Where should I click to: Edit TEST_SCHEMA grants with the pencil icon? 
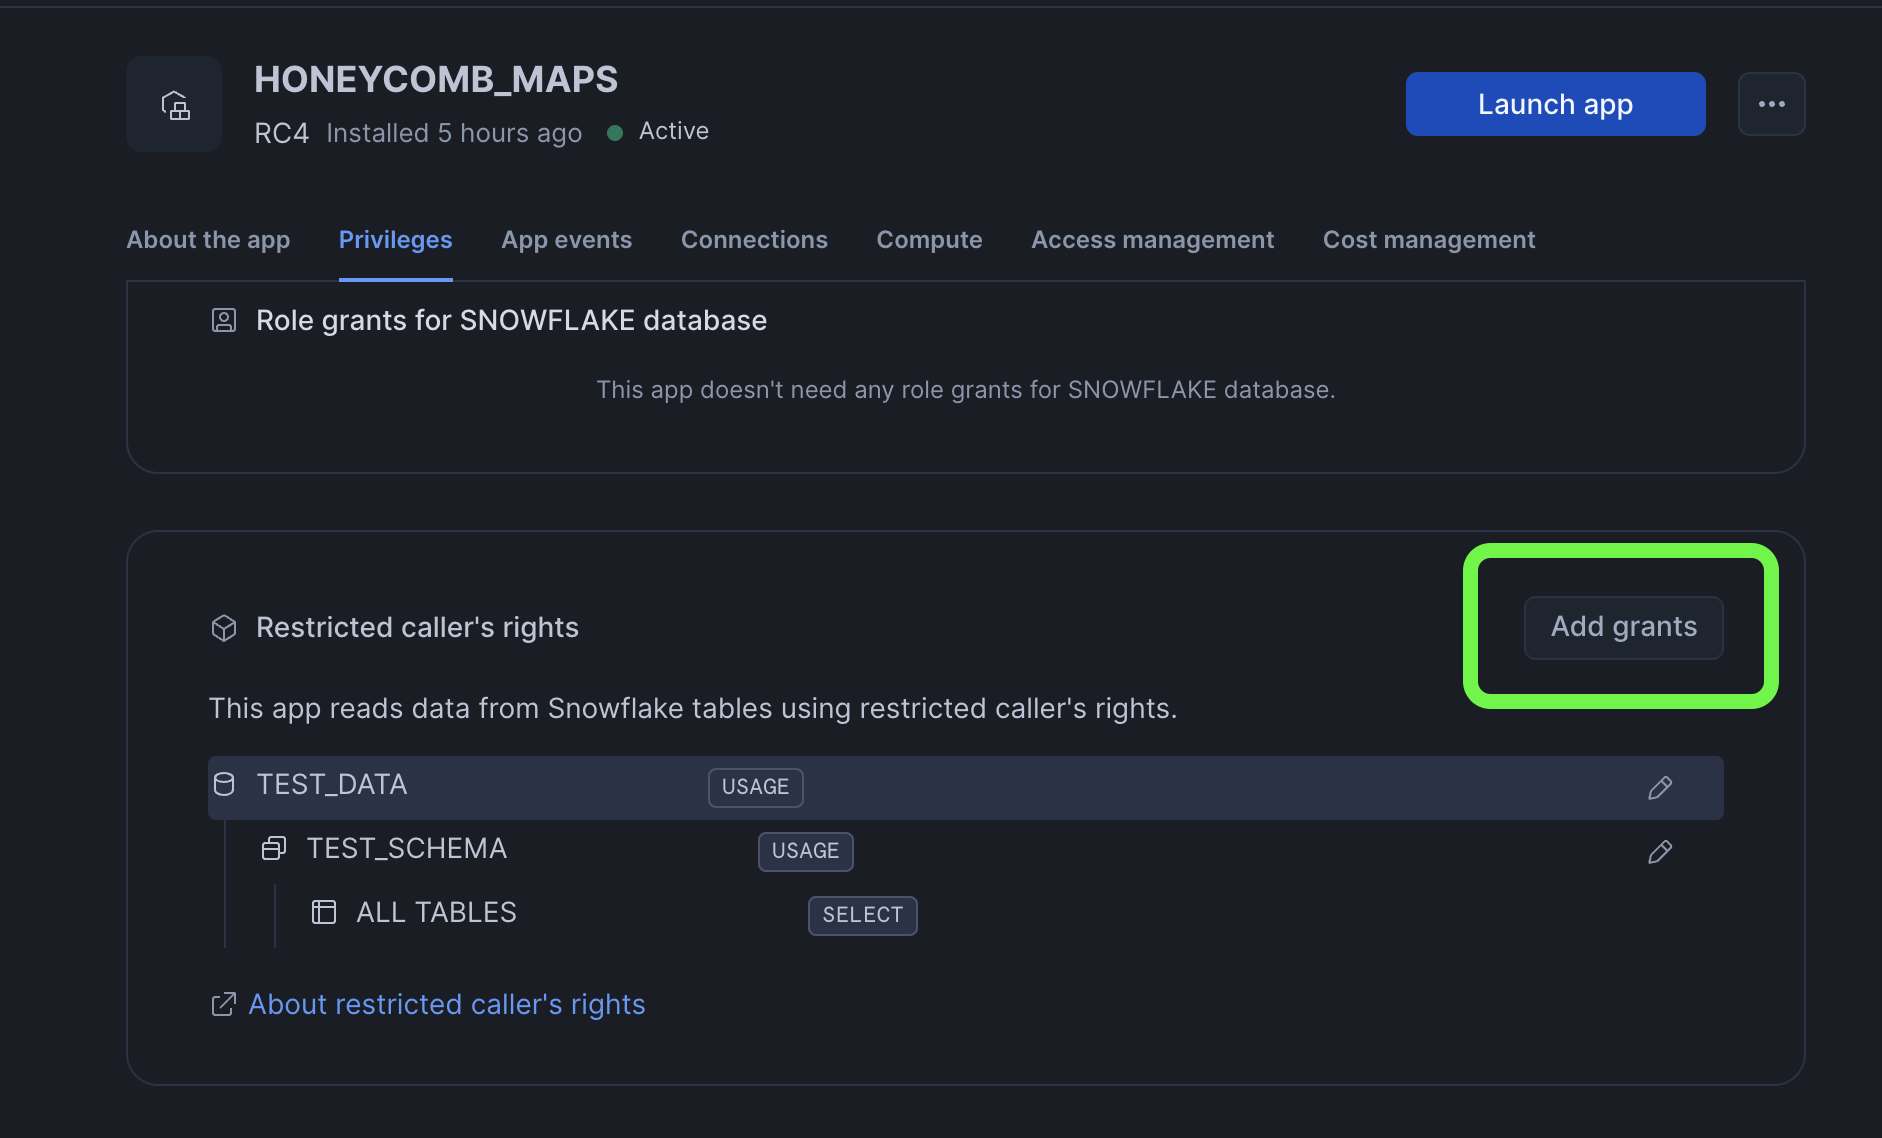tap(1660, 852)
